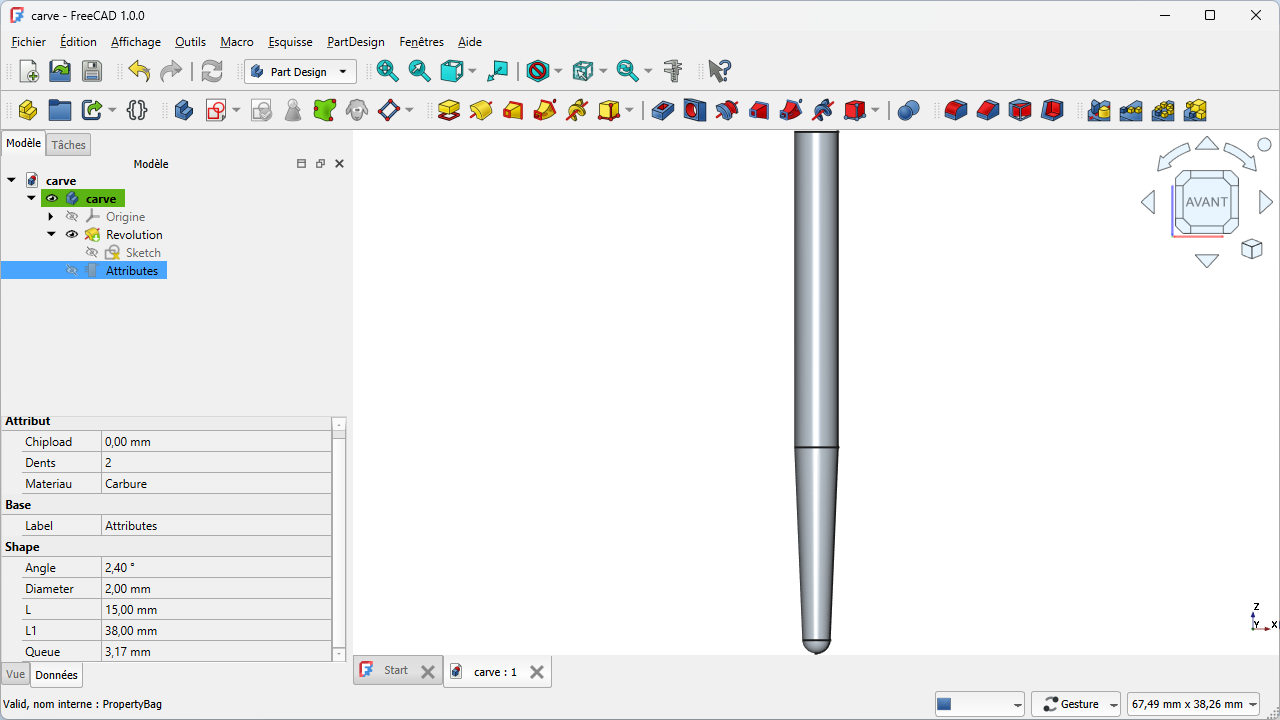Toggle visibility of Attributes item
The image size is (1280, 720).
coord(72,271)
